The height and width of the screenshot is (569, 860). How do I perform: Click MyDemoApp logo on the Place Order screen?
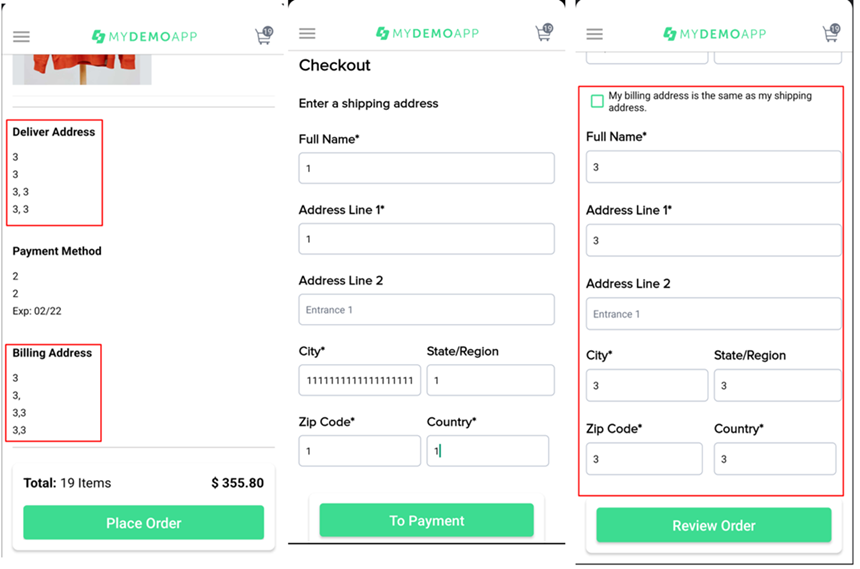[144, 37]
